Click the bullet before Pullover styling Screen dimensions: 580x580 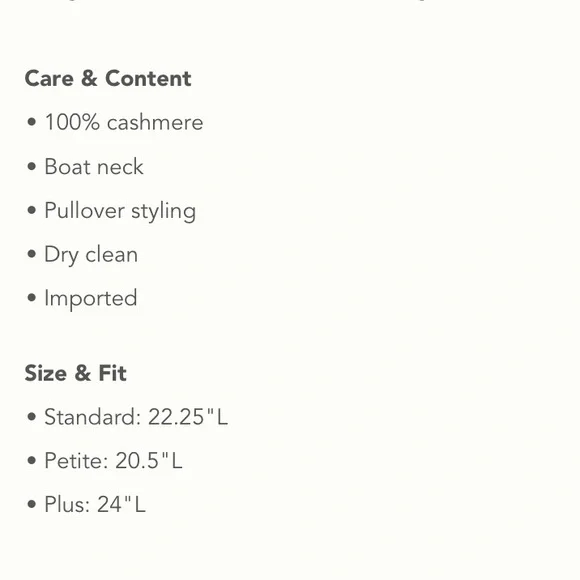pos(32,210)
